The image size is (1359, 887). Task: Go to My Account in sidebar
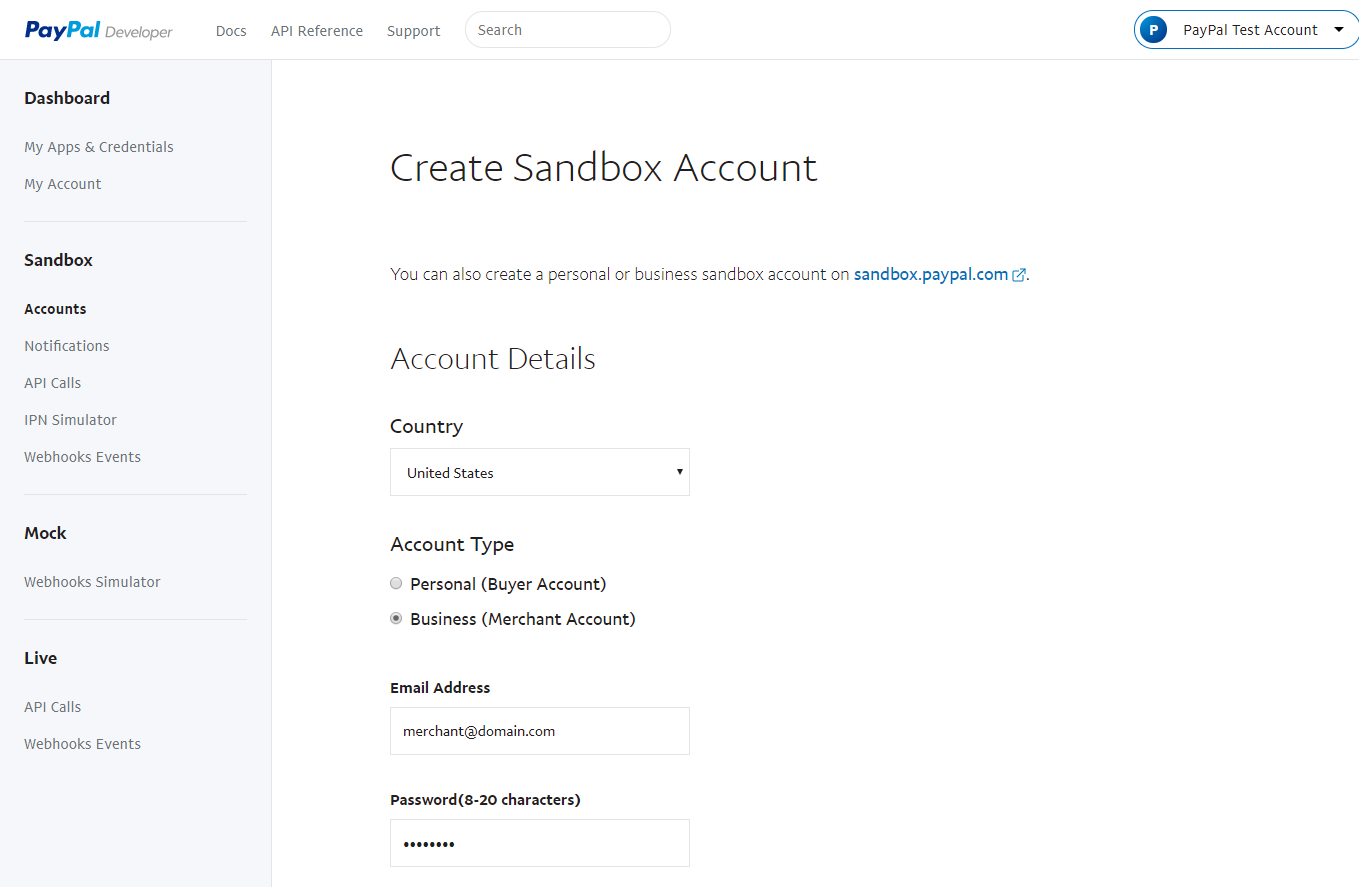[x=63, y=184]
